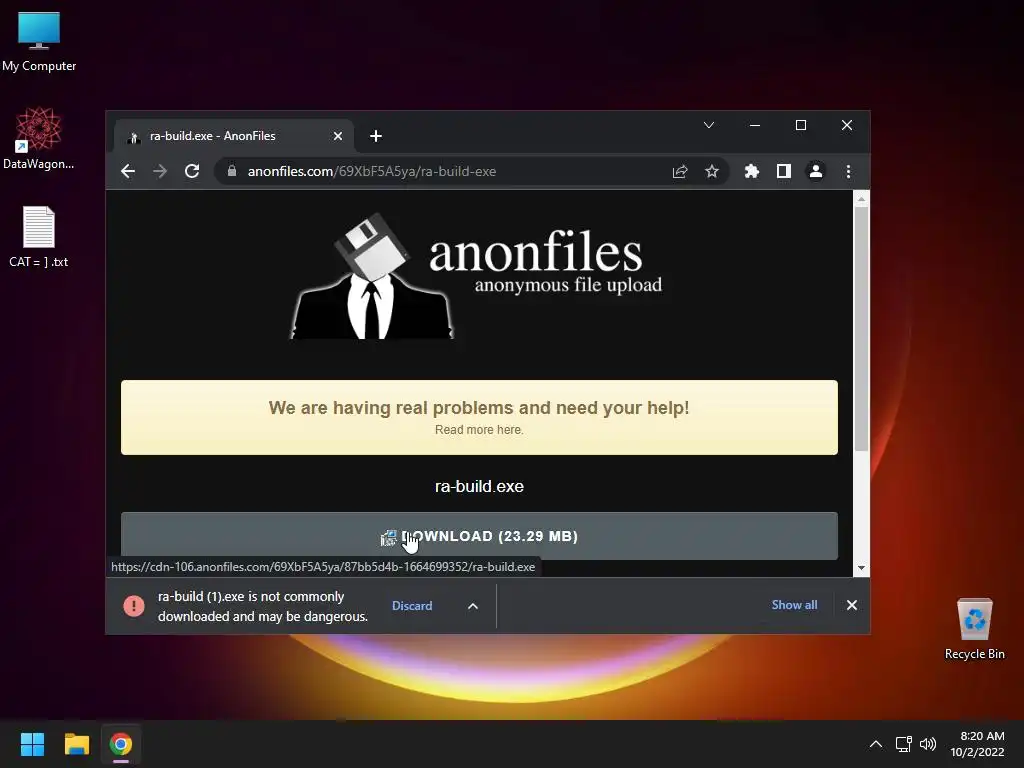Screen dimensions: 1024x768
Task: Show hidden tray icons
Action: pyautogui.click(x=876, y=744)
